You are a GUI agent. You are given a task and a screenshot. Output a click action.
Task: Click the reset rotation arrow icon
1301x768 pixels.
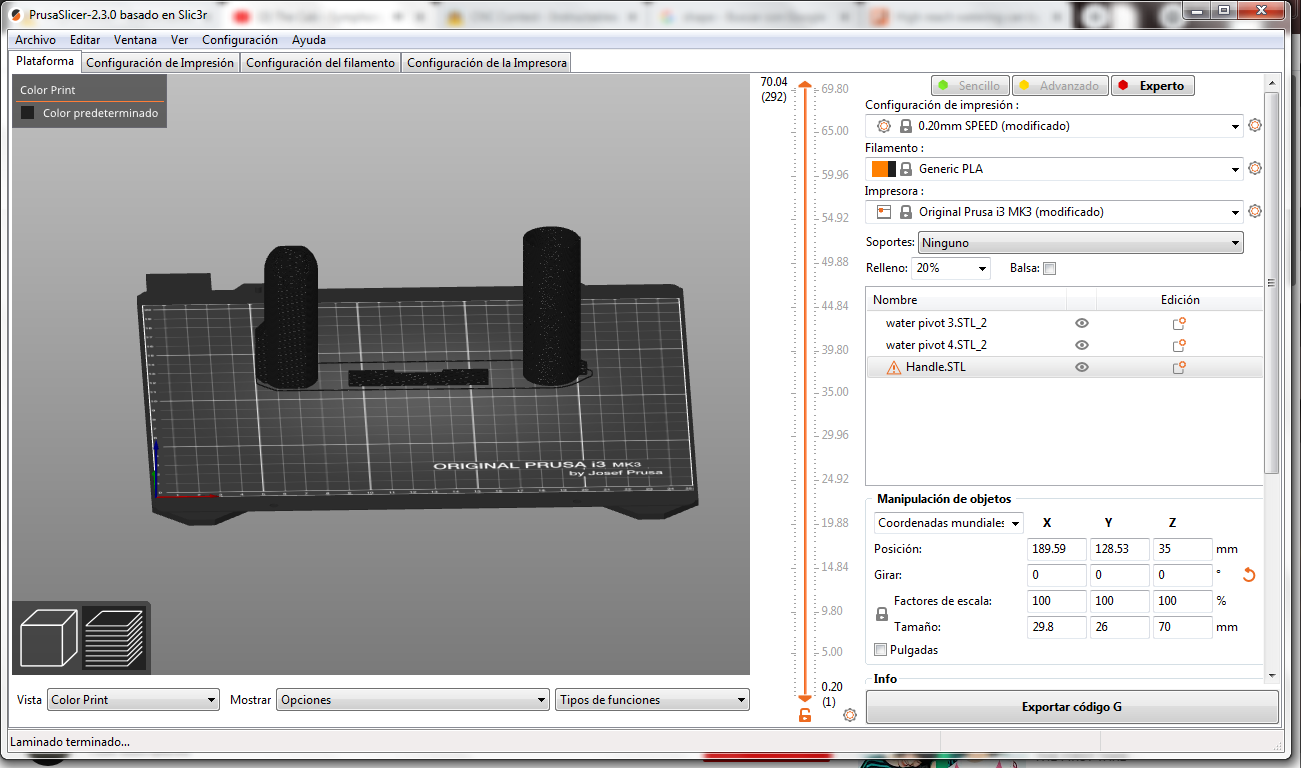[1248, 575]
